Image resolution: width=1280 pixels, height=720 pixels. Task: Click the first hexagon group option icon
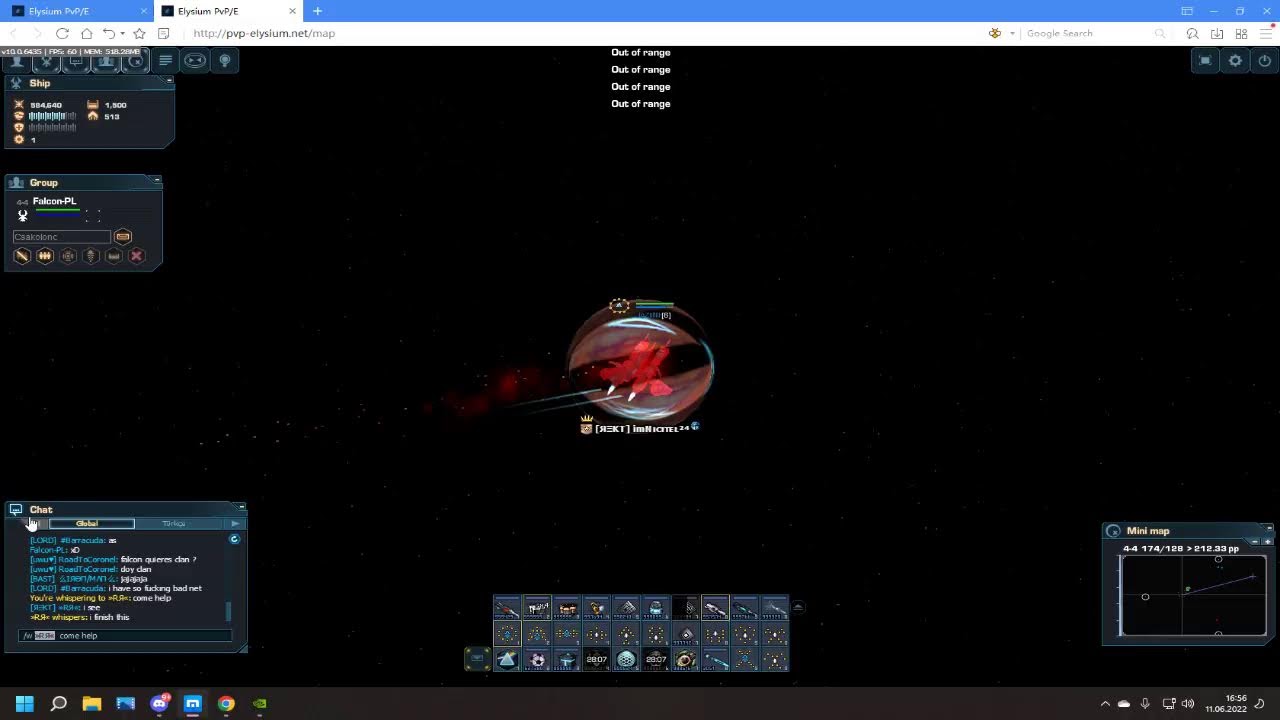tap(22, 256)
